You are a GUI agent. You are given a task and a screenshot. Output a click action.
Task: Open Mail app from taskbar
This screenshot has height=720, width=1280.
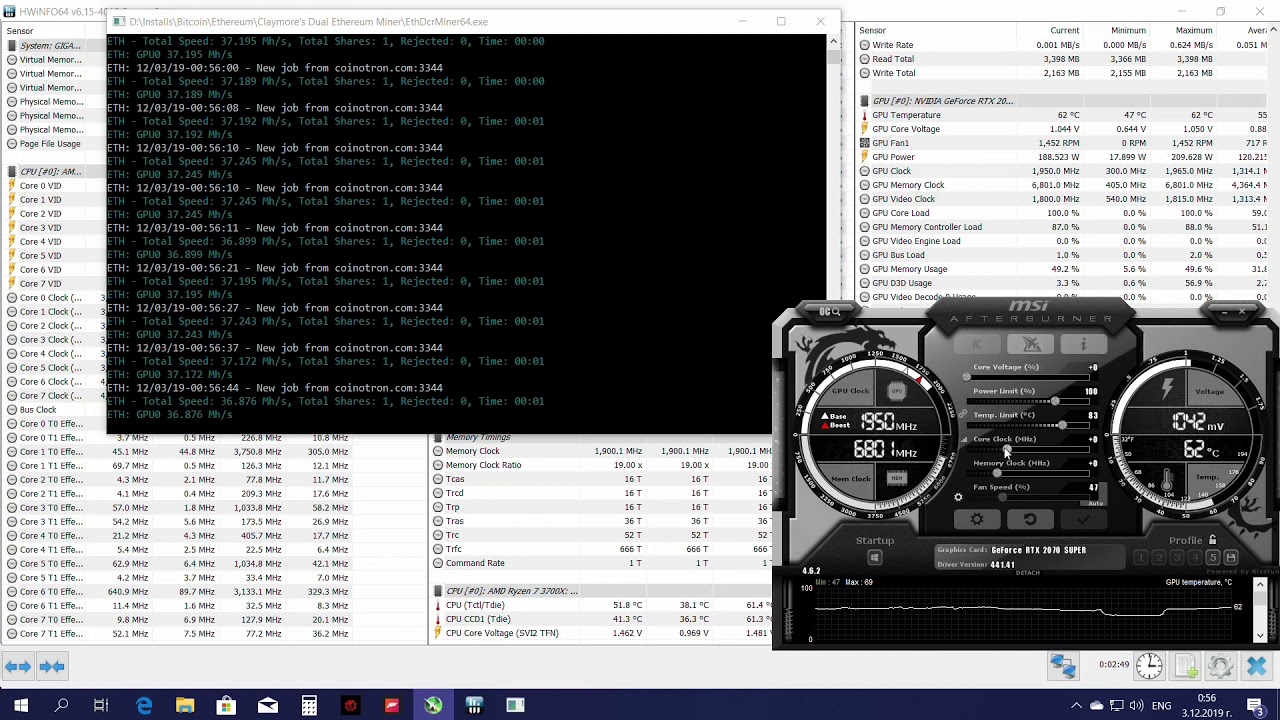point(267,706)
